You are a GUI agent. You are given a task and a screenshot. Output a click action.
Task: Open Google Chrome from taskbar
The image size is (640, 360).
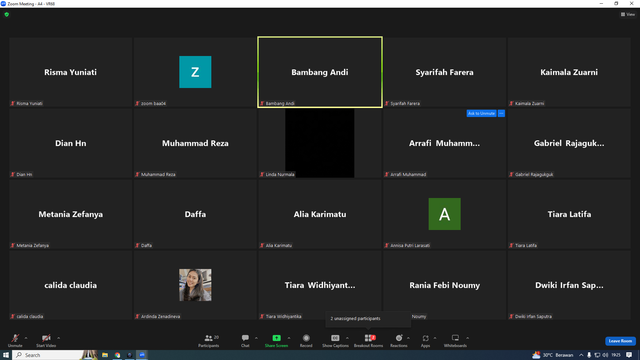pyautogui.click(x=118, y=355)
